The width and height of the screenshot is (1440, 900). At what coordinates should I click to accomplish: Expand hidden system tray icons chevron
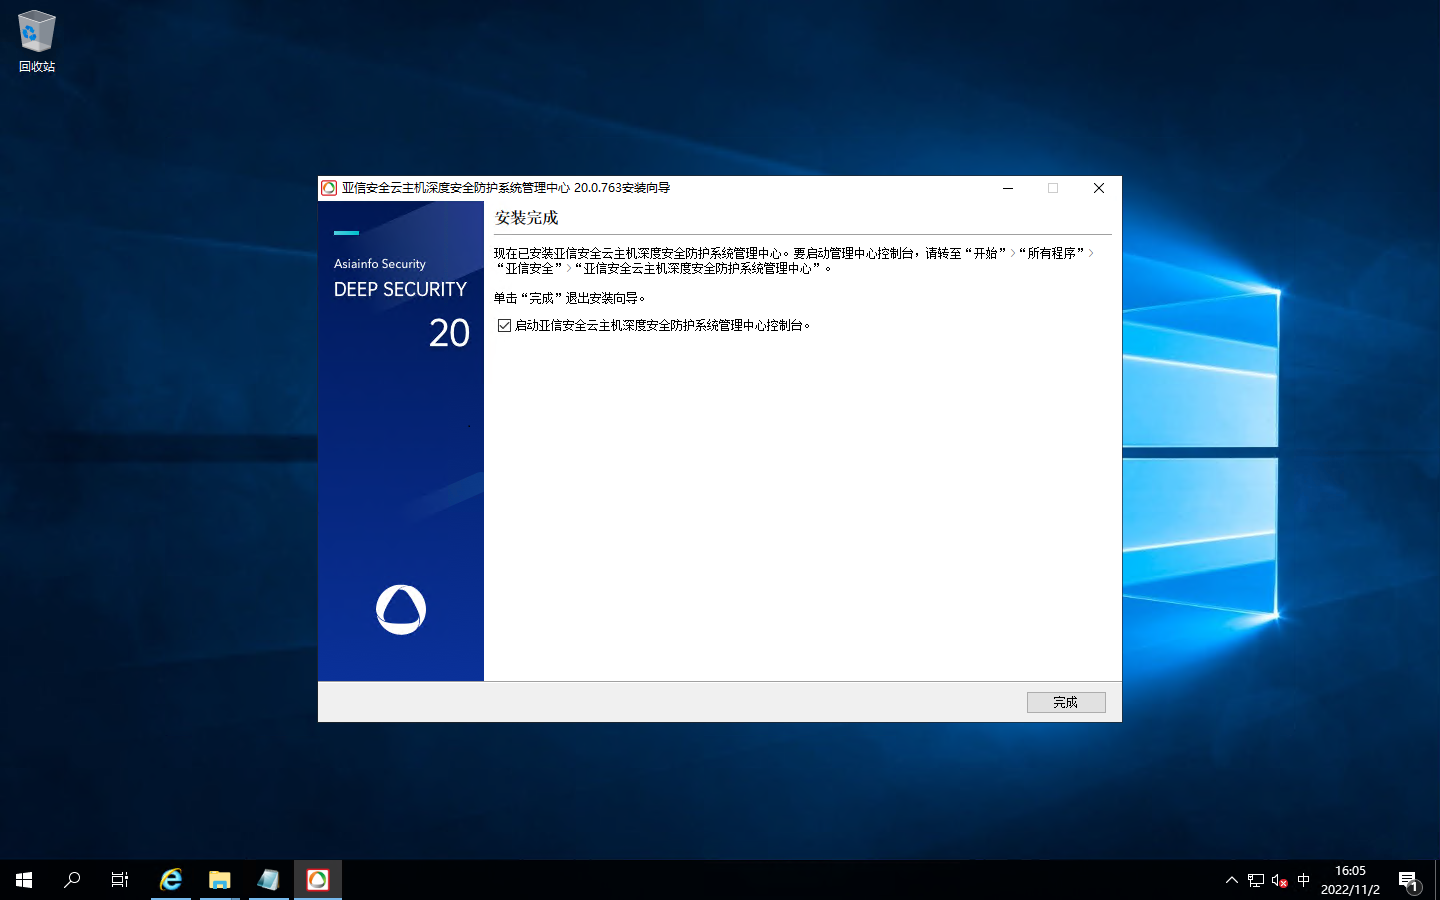coord(1232,880)
